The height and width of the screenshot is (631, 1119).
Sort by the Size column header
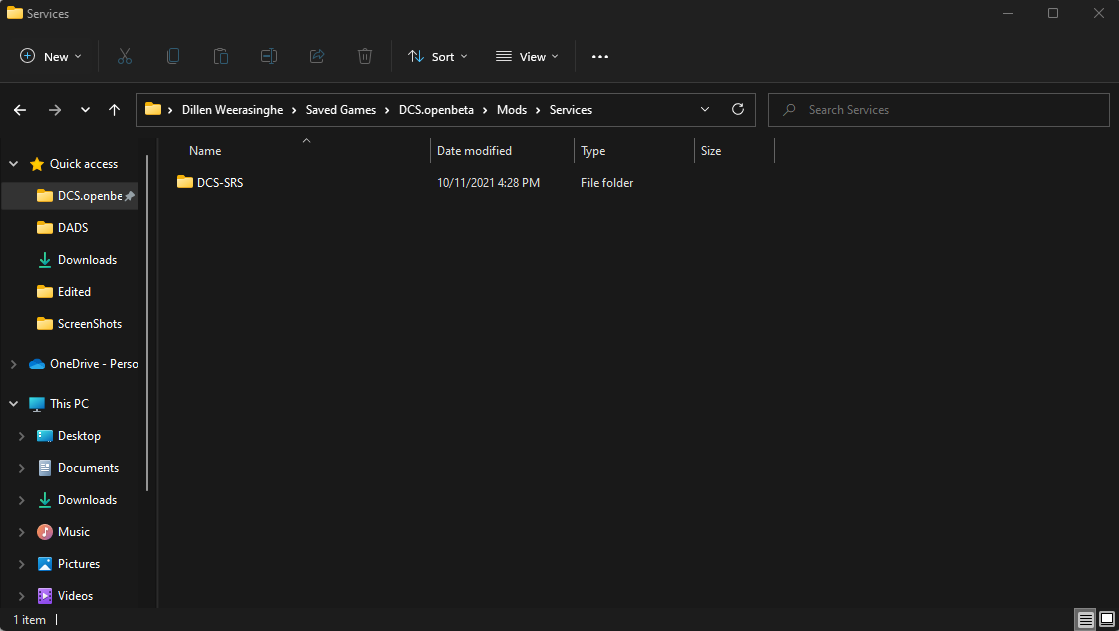pos(711,151)
